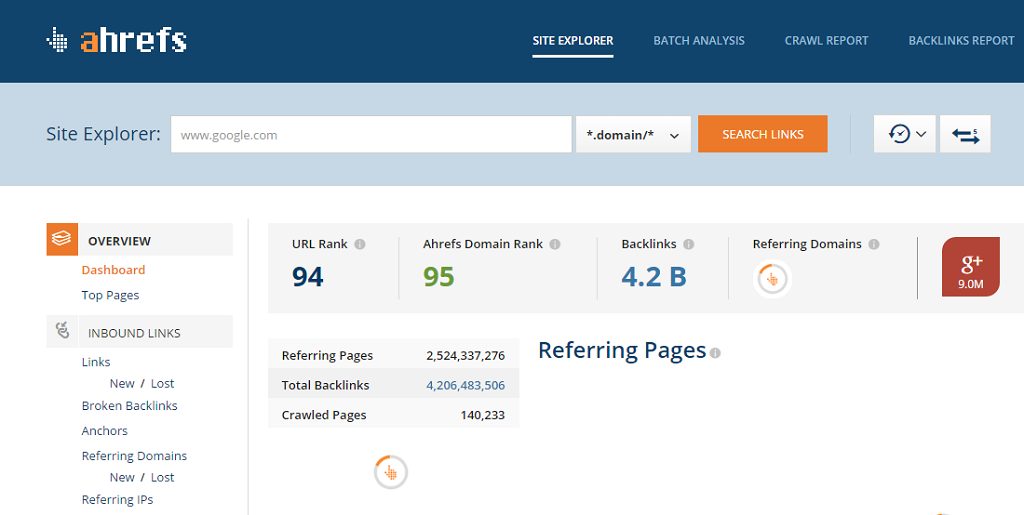
Task: Click the Google+ 9.0M badge
Action: click(x=970, y=267)
